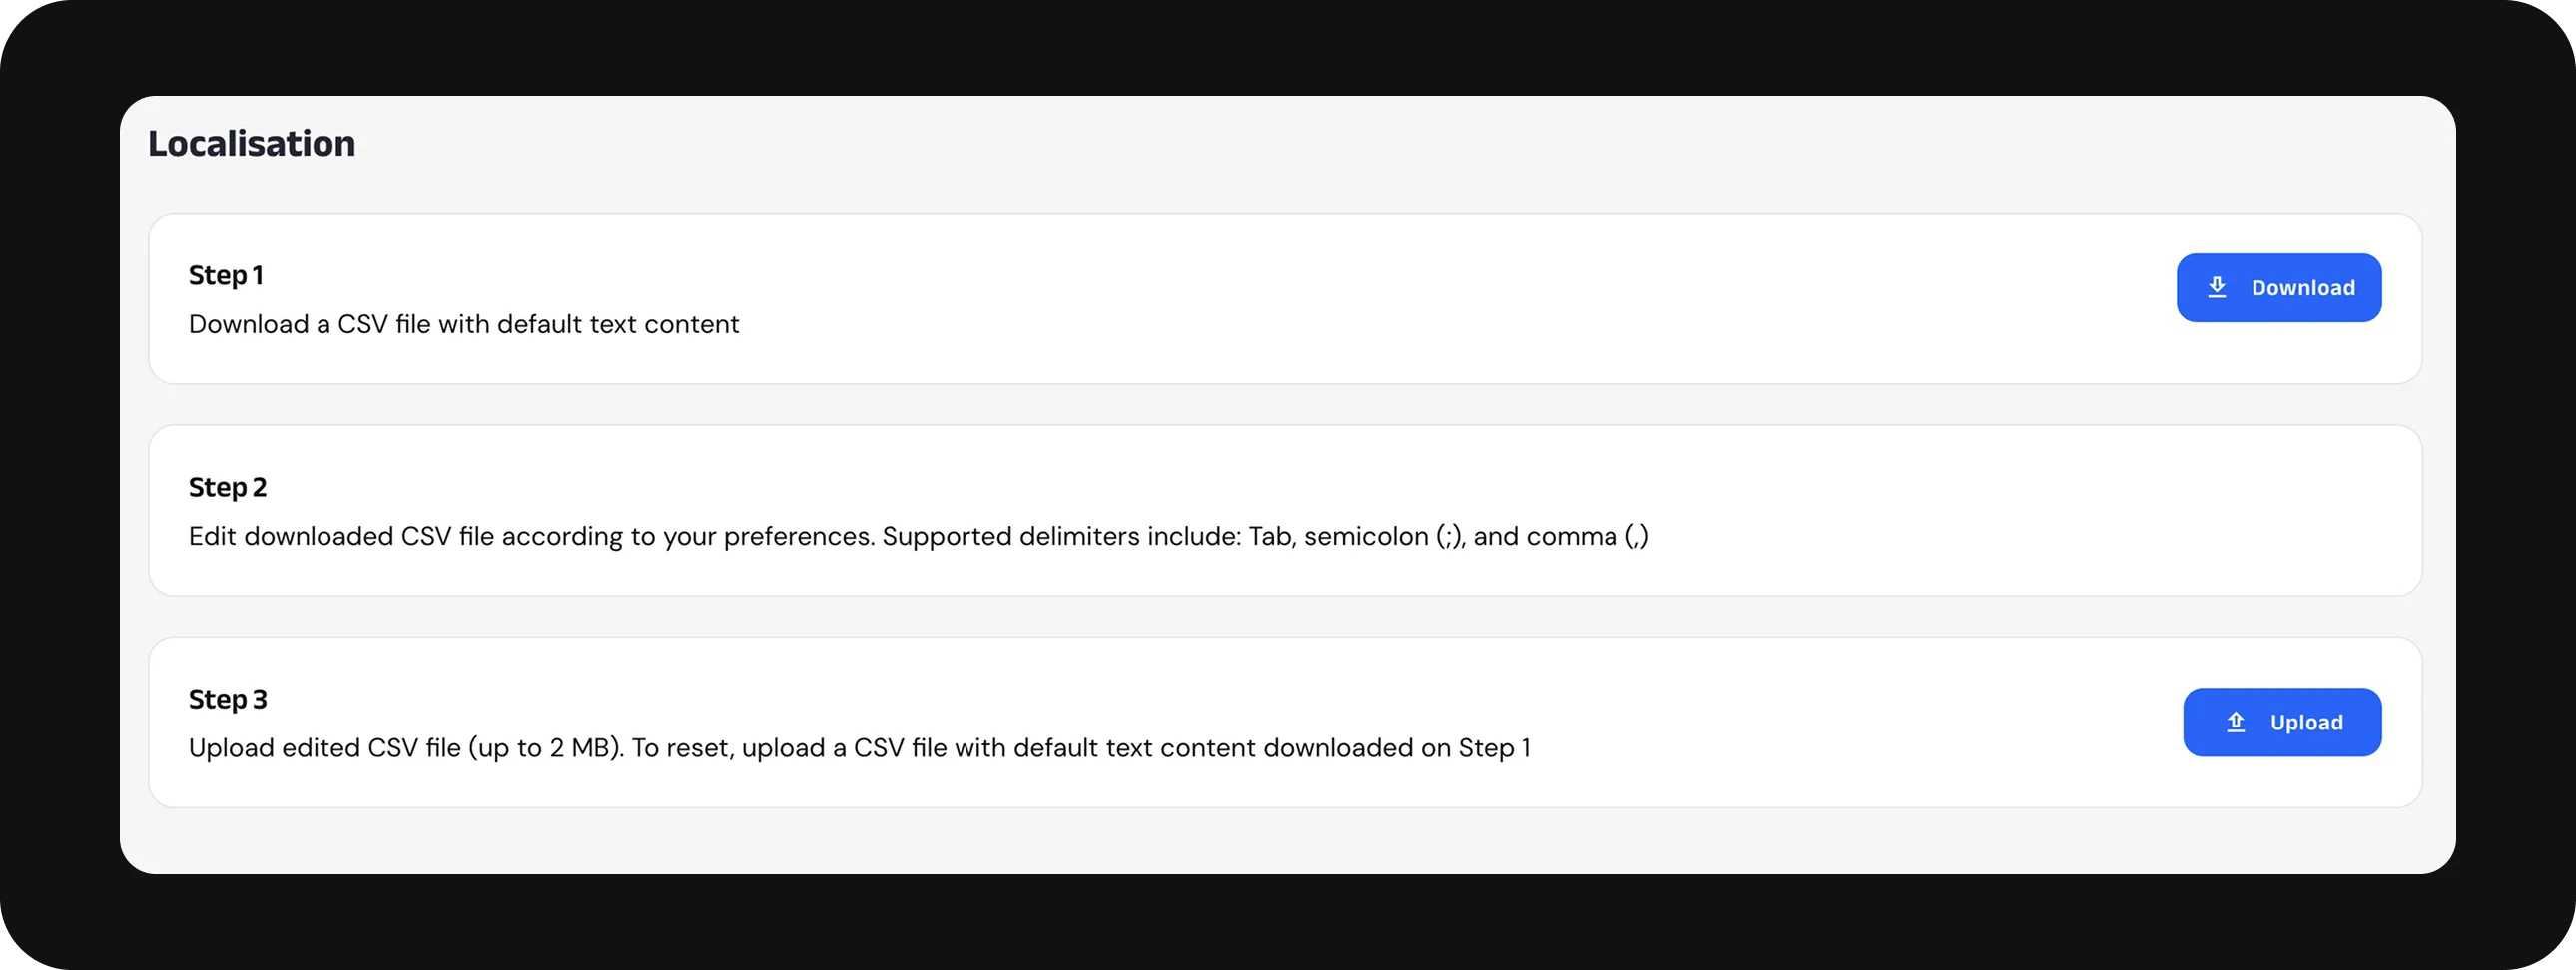Click the 'Download a CSV file' description
The height and width of the screenshot is (970, 2576).
463,324
